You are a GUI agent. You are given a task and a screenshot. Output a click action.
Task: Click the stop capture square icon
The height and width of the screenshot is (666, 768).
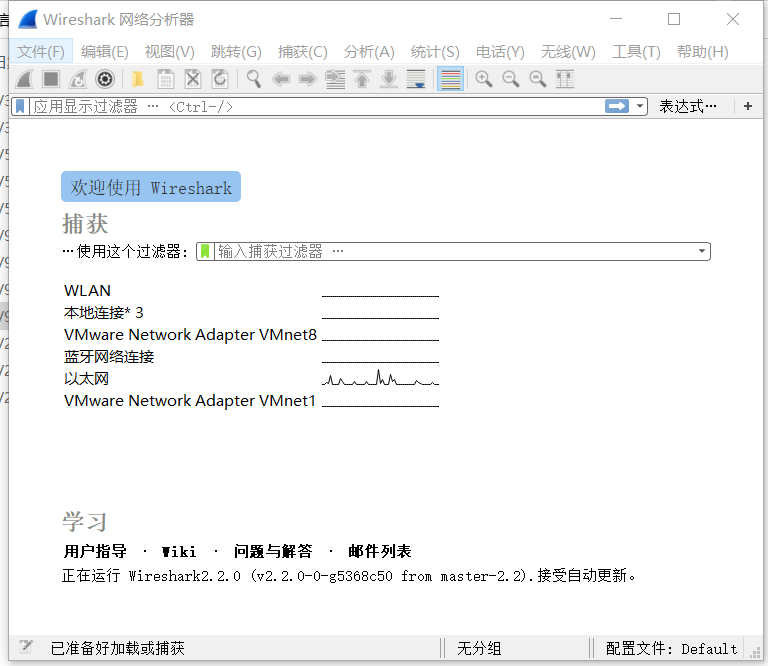[x=51, y=79]
